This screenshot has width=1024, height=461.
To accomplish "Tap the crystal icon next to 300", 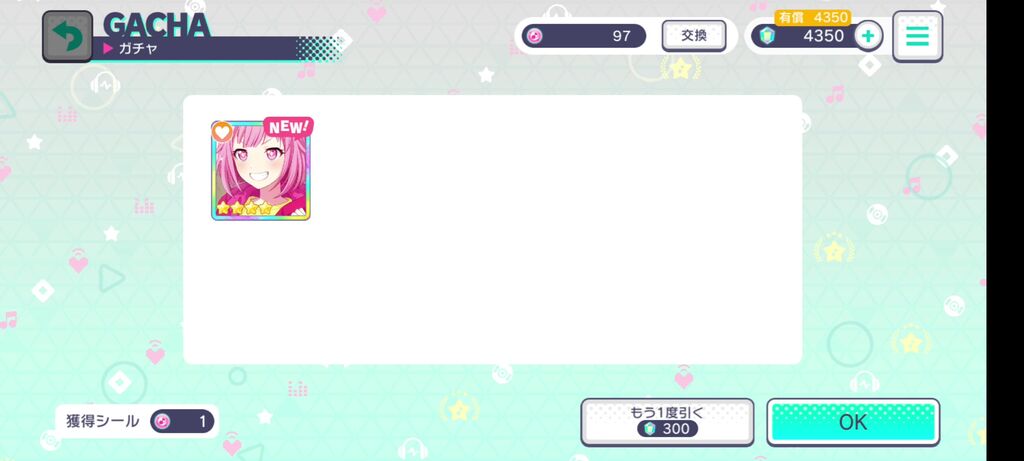I will tap(650, 428).
